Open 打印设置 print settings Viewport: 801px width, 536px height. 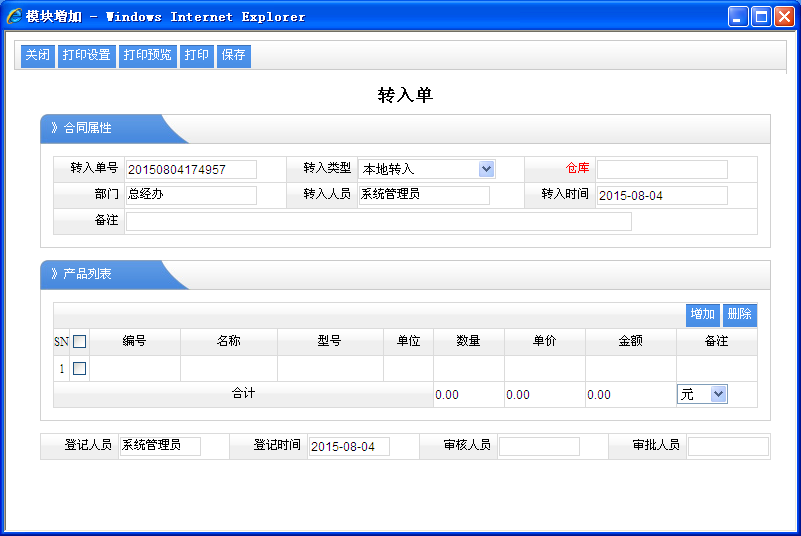86,56
